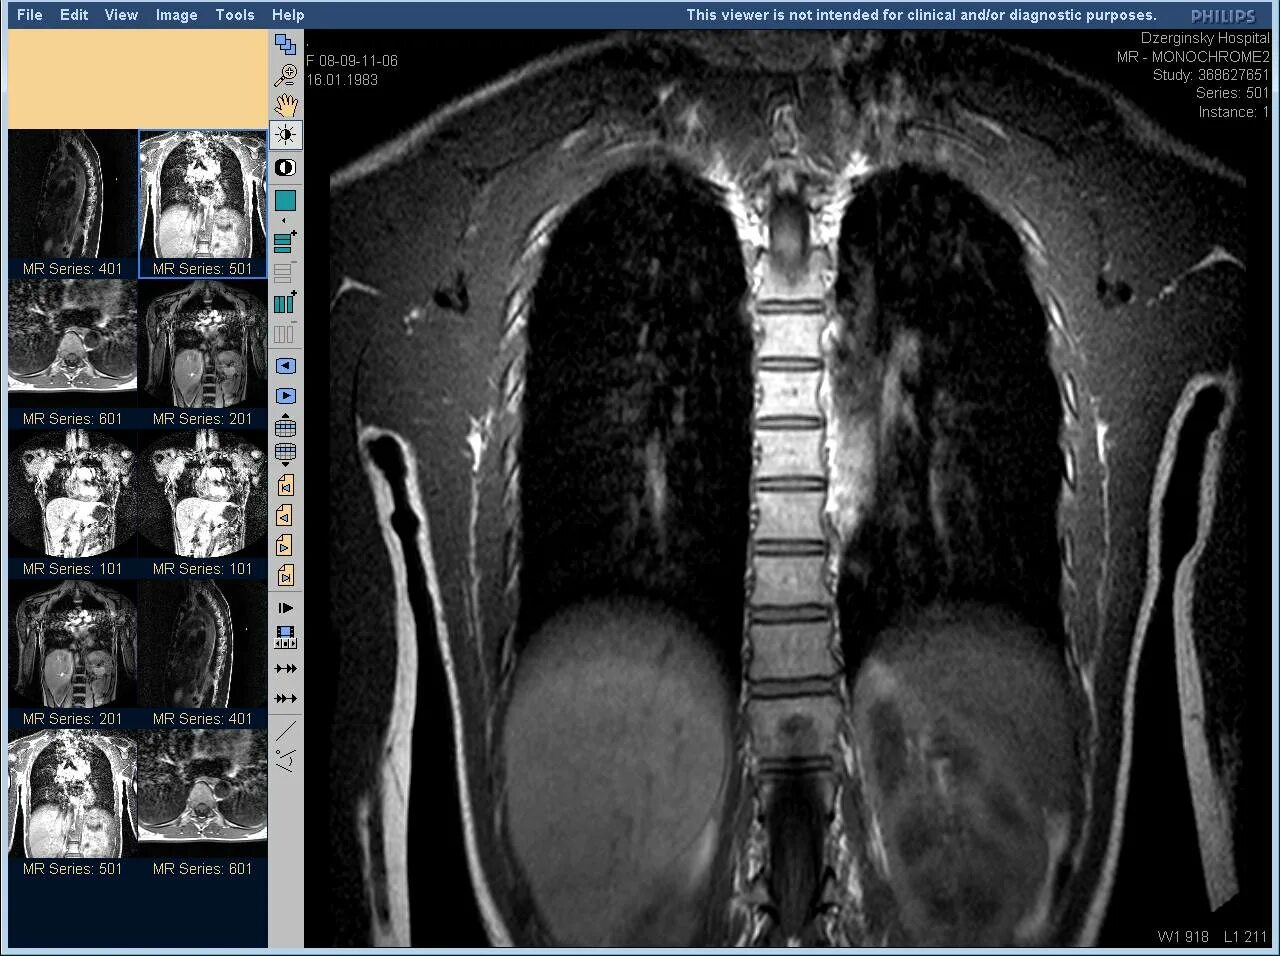The height and width of the screenshot is (956, 1280).
Task: Select the highlighted MR Series 501 thumbnail
Action: tap(203, 204)
